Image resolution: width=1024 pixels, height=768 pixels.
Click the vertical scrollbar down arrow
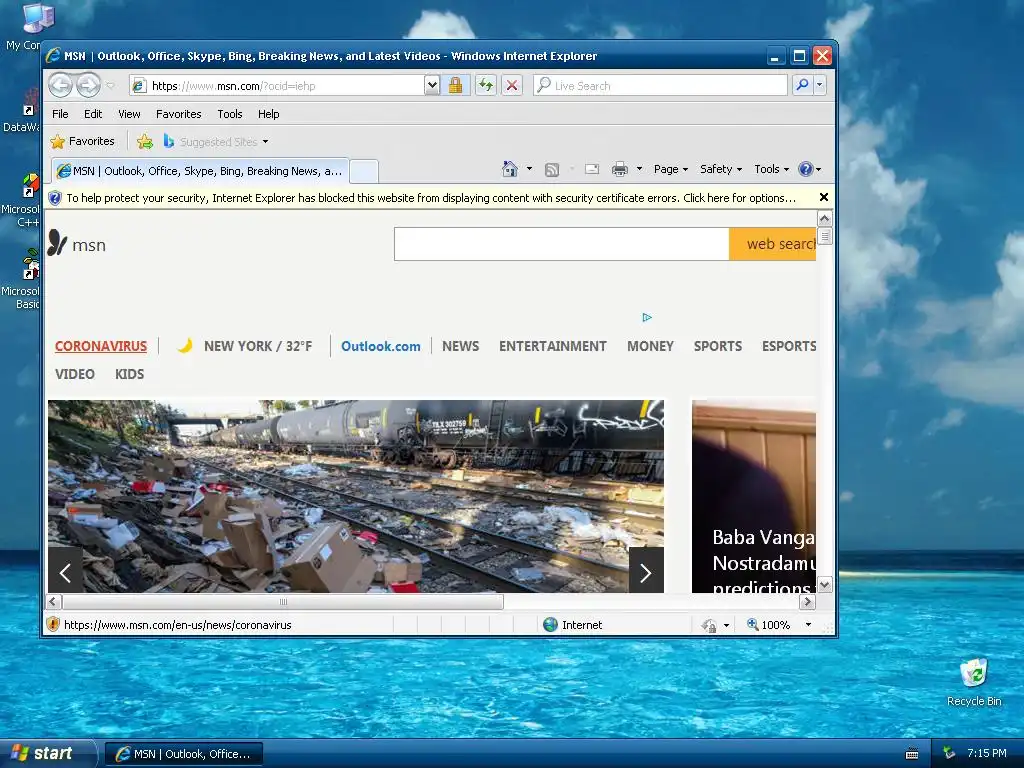(x=825, y=585)
